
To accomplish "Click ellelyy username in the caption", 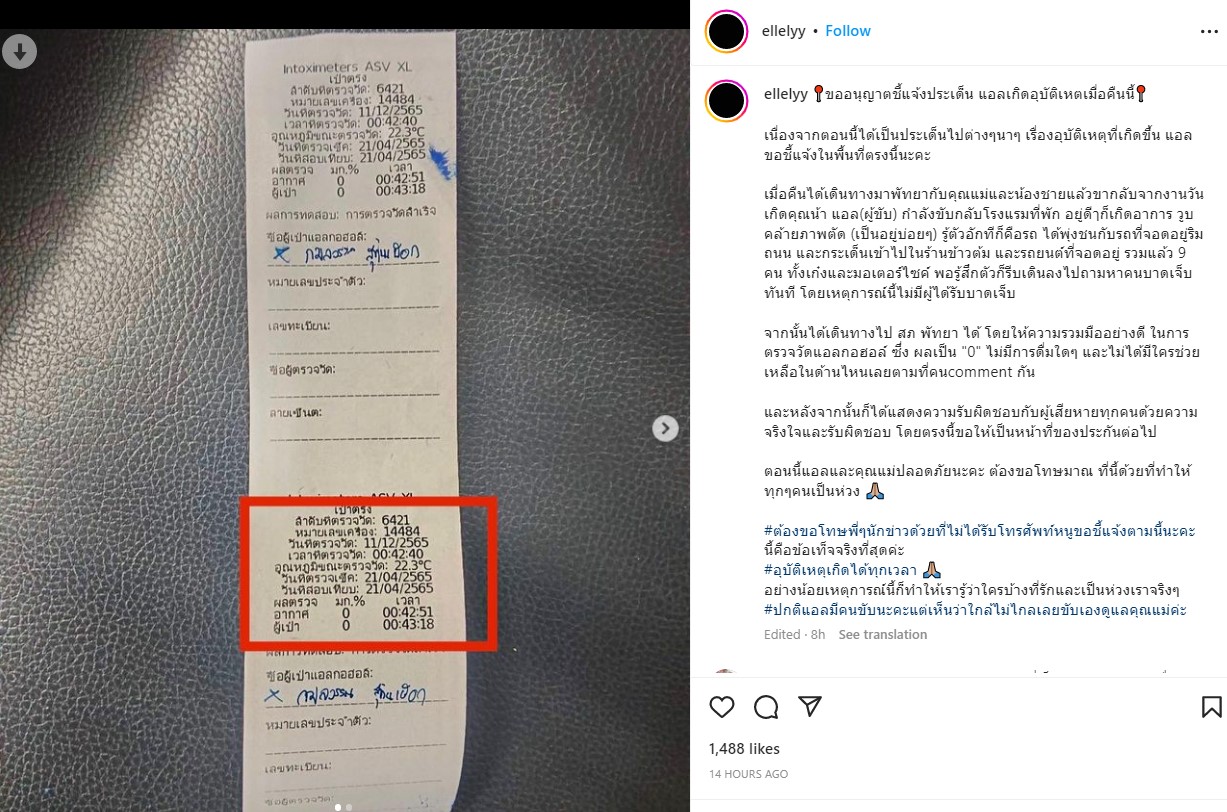I will (786, 92).
